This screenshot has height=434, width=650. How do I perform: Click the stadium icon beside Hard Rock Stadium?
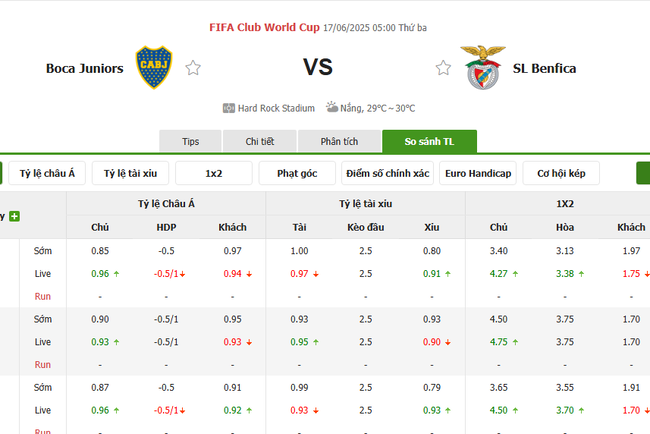pyautogui.click(x=229, y=108)
